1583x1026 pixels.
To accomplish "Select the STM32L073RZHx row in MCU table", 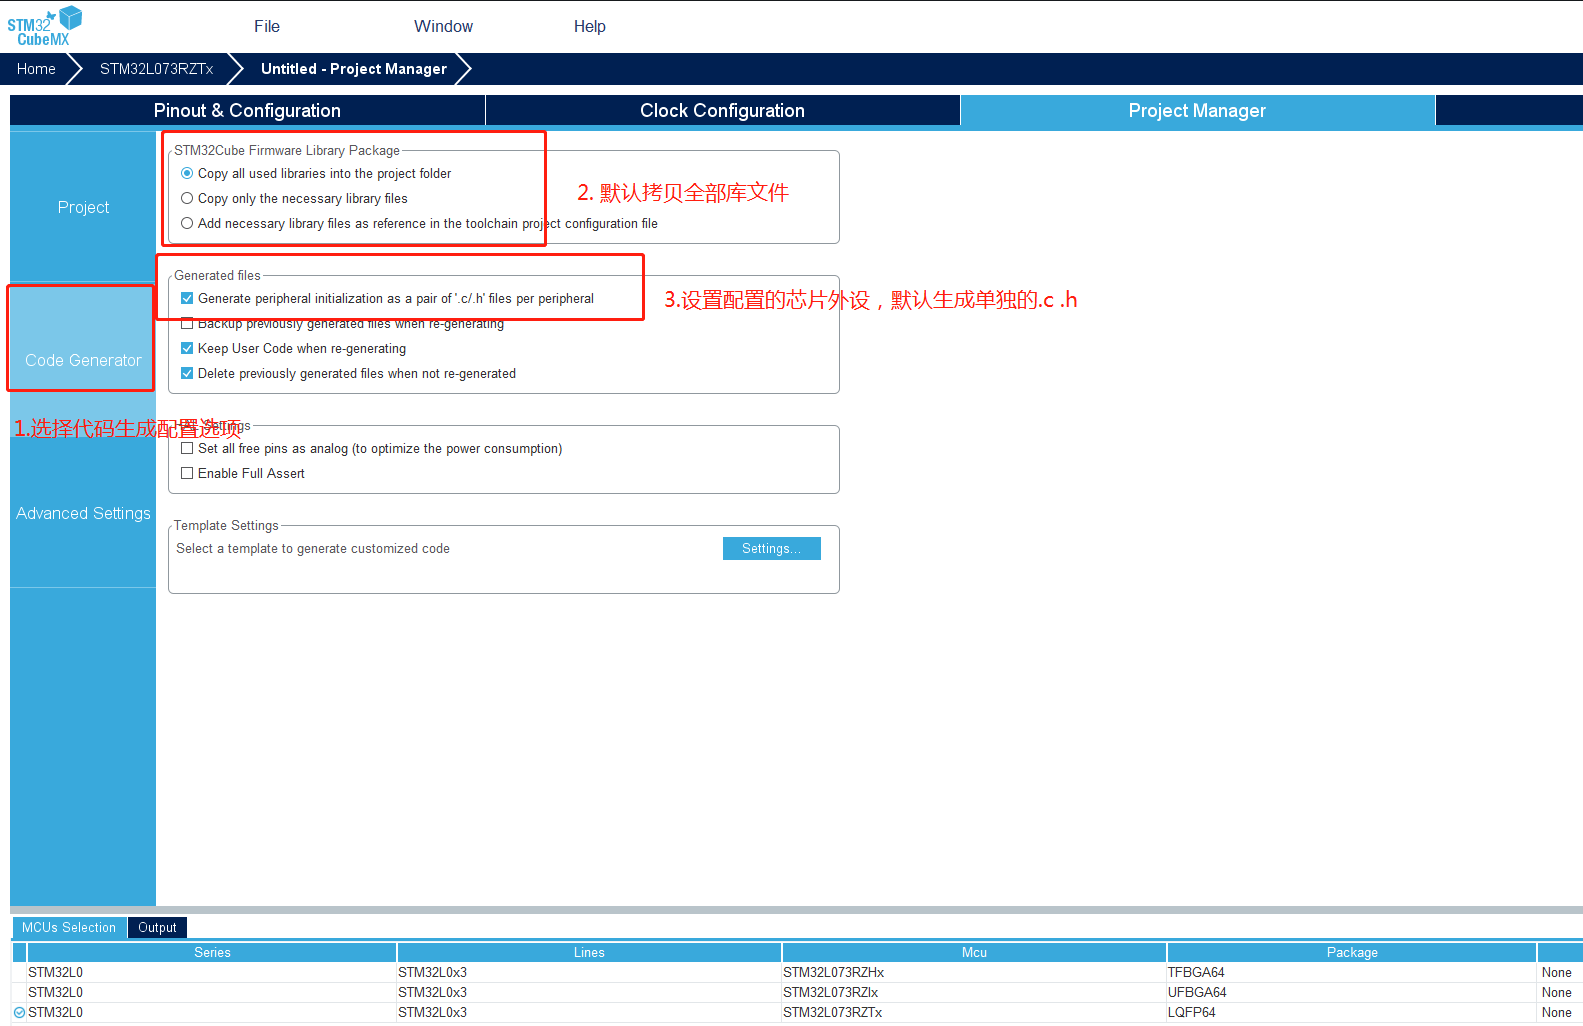I will click(833, 972).
